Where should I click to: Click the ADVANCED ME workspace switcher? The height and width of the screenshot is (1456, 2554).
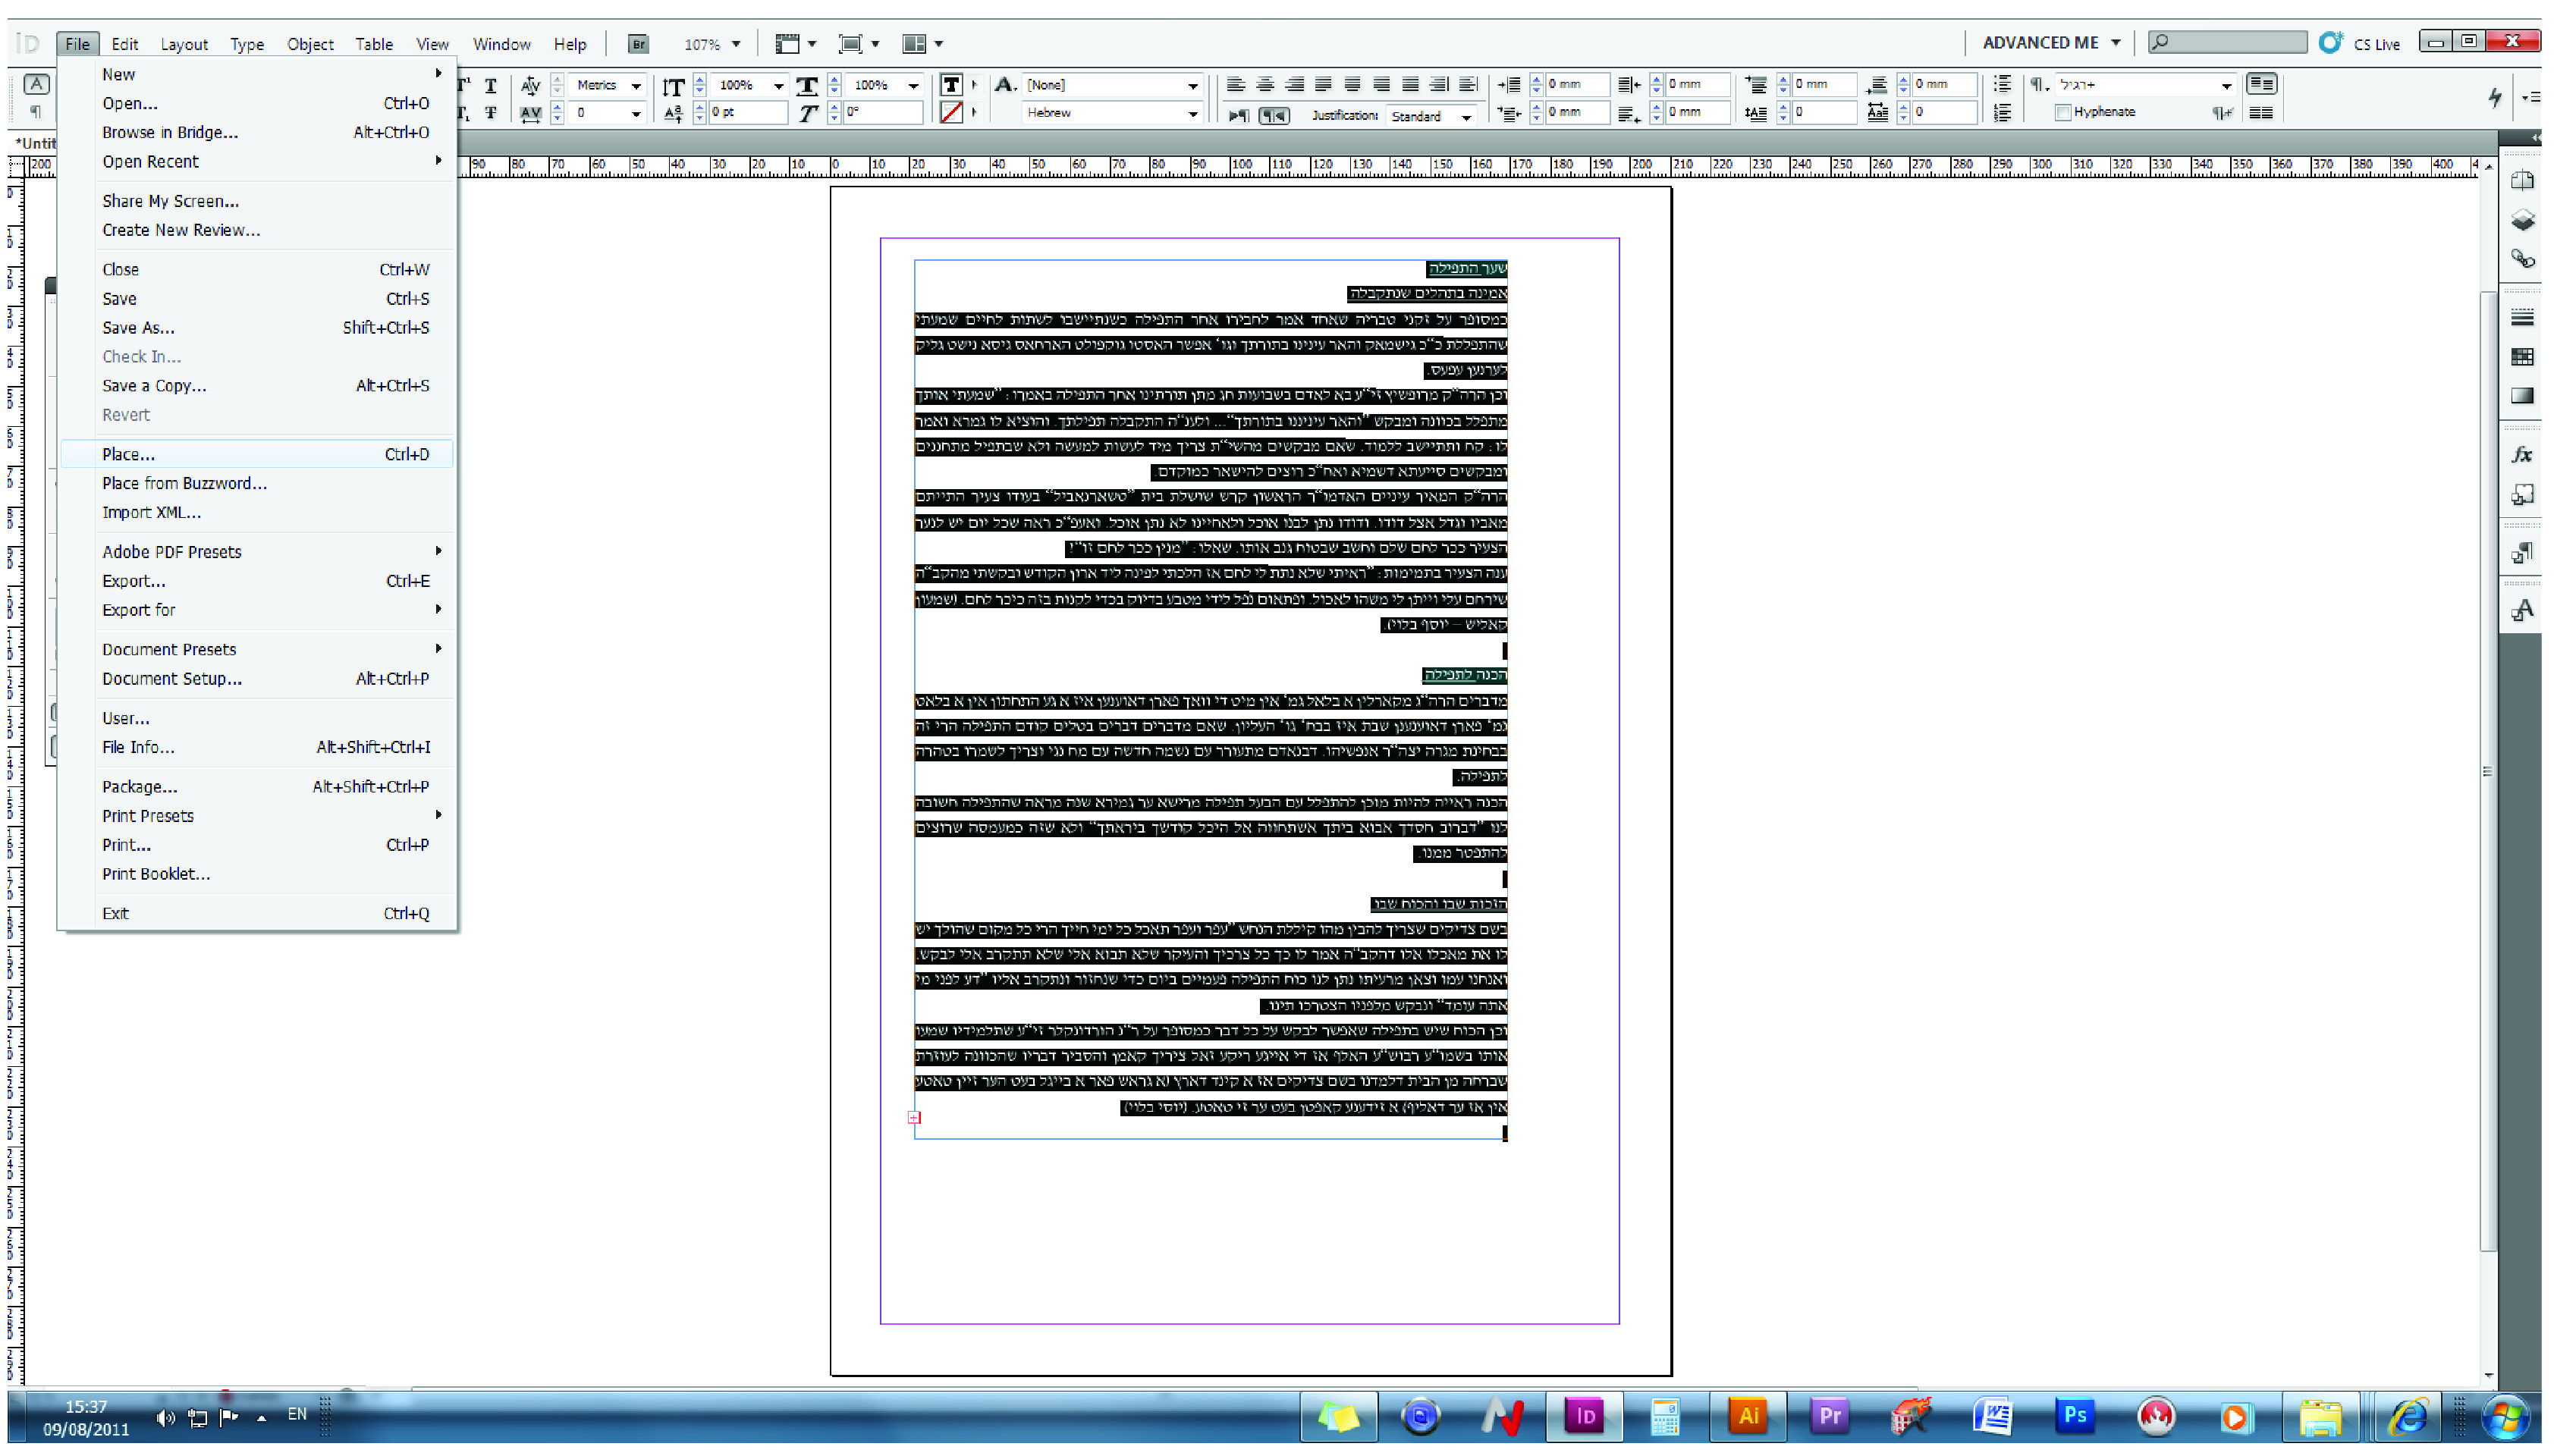pyautogui.click(x=2051, y=43)
